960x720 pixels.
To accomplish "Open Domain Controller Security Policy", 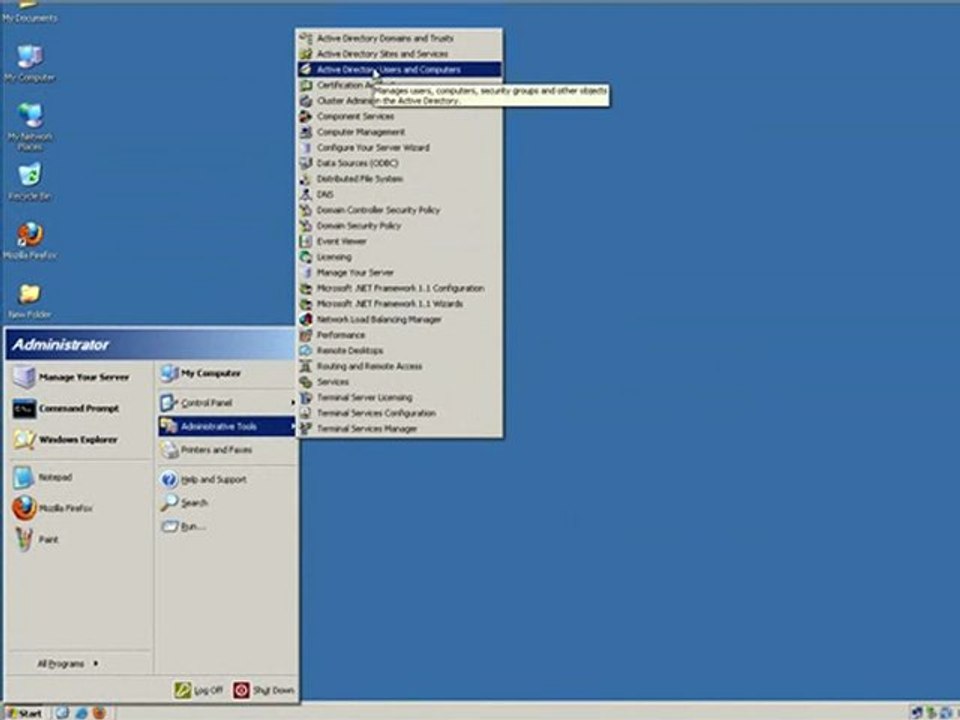I will point(399,210).
